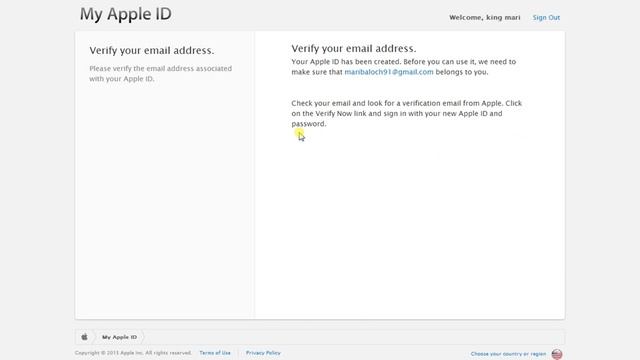This screenshot has width=640, height=360.
Task: Click 'Your Apple ID has been created' sentence
Action: coord(404,67)
